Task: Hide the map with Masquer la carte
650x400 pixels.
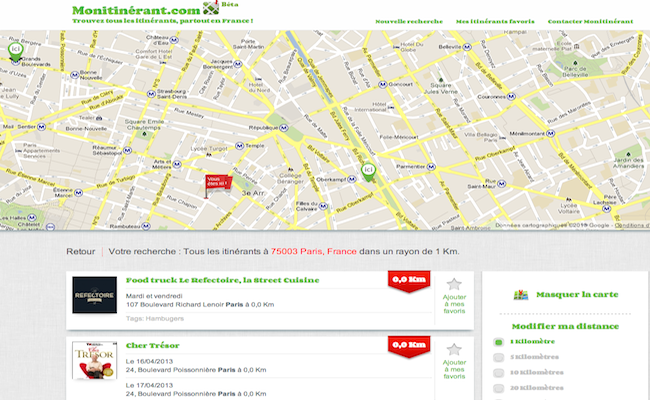Action: coord(577,295)
